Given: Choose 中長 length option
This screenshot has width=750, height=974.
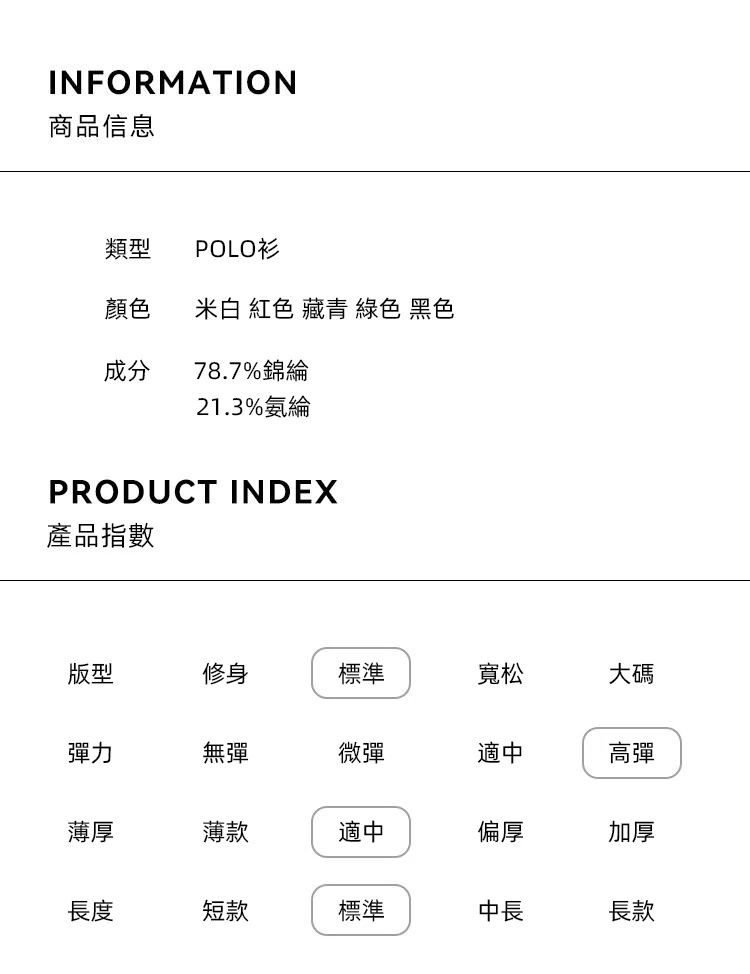Looking at the screenshot, I should 500,910.
